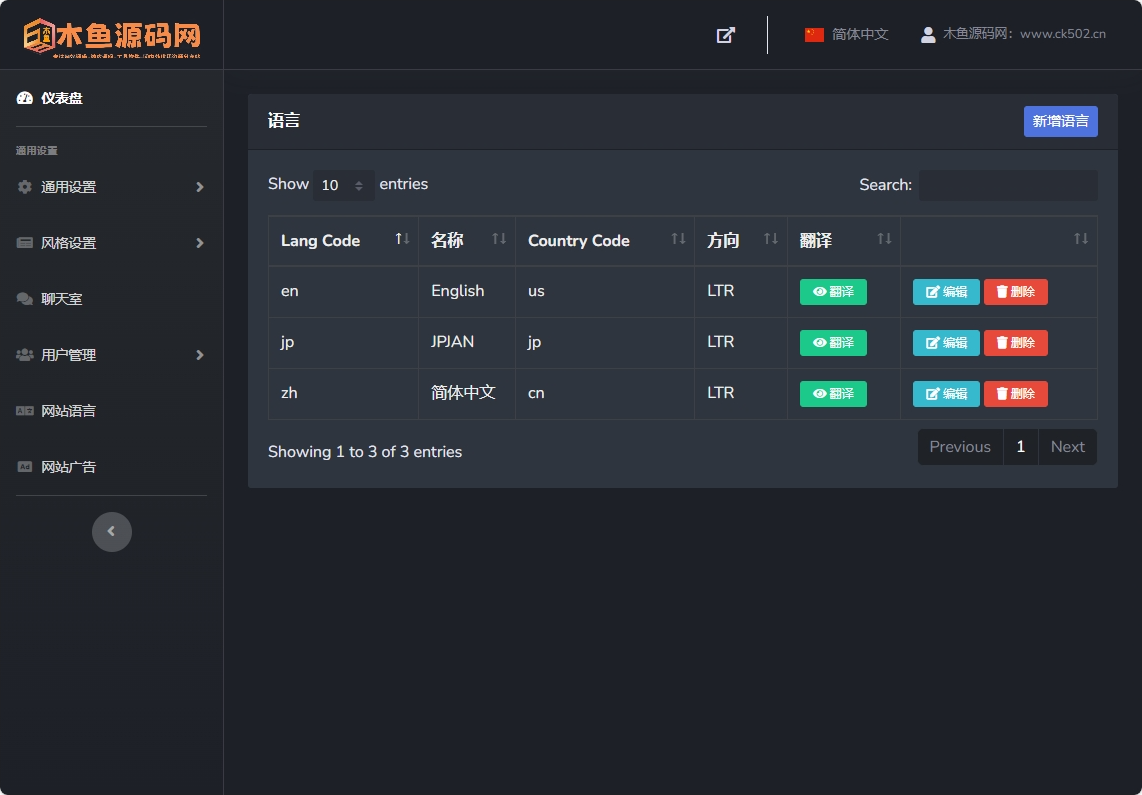
Task: Click the chat bubbles icon for 聊天室
Action: pos(25,299)
